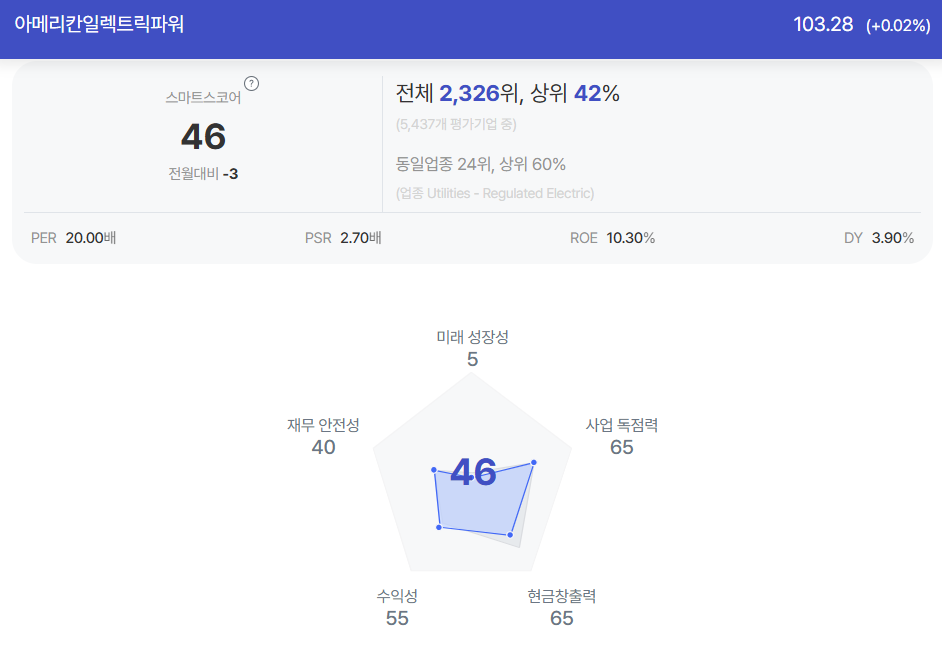Click the 현금창출력 radar chart label
942x657 pixels.
tap(562, 596)
